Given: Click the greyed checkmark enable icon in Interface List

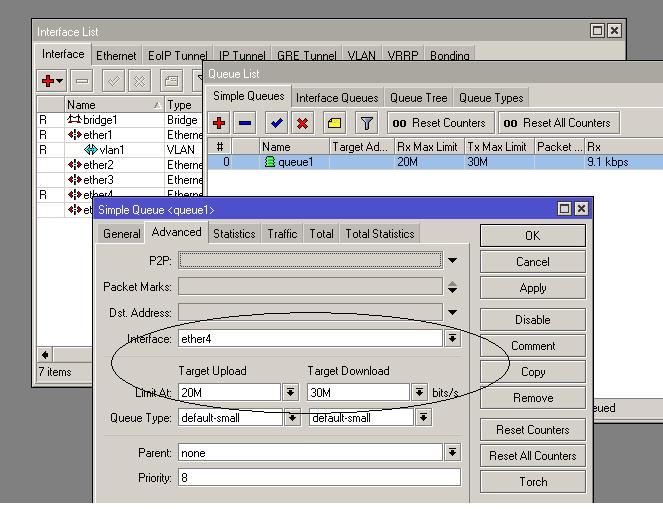Looking at the screenshot, I should 113,80.
